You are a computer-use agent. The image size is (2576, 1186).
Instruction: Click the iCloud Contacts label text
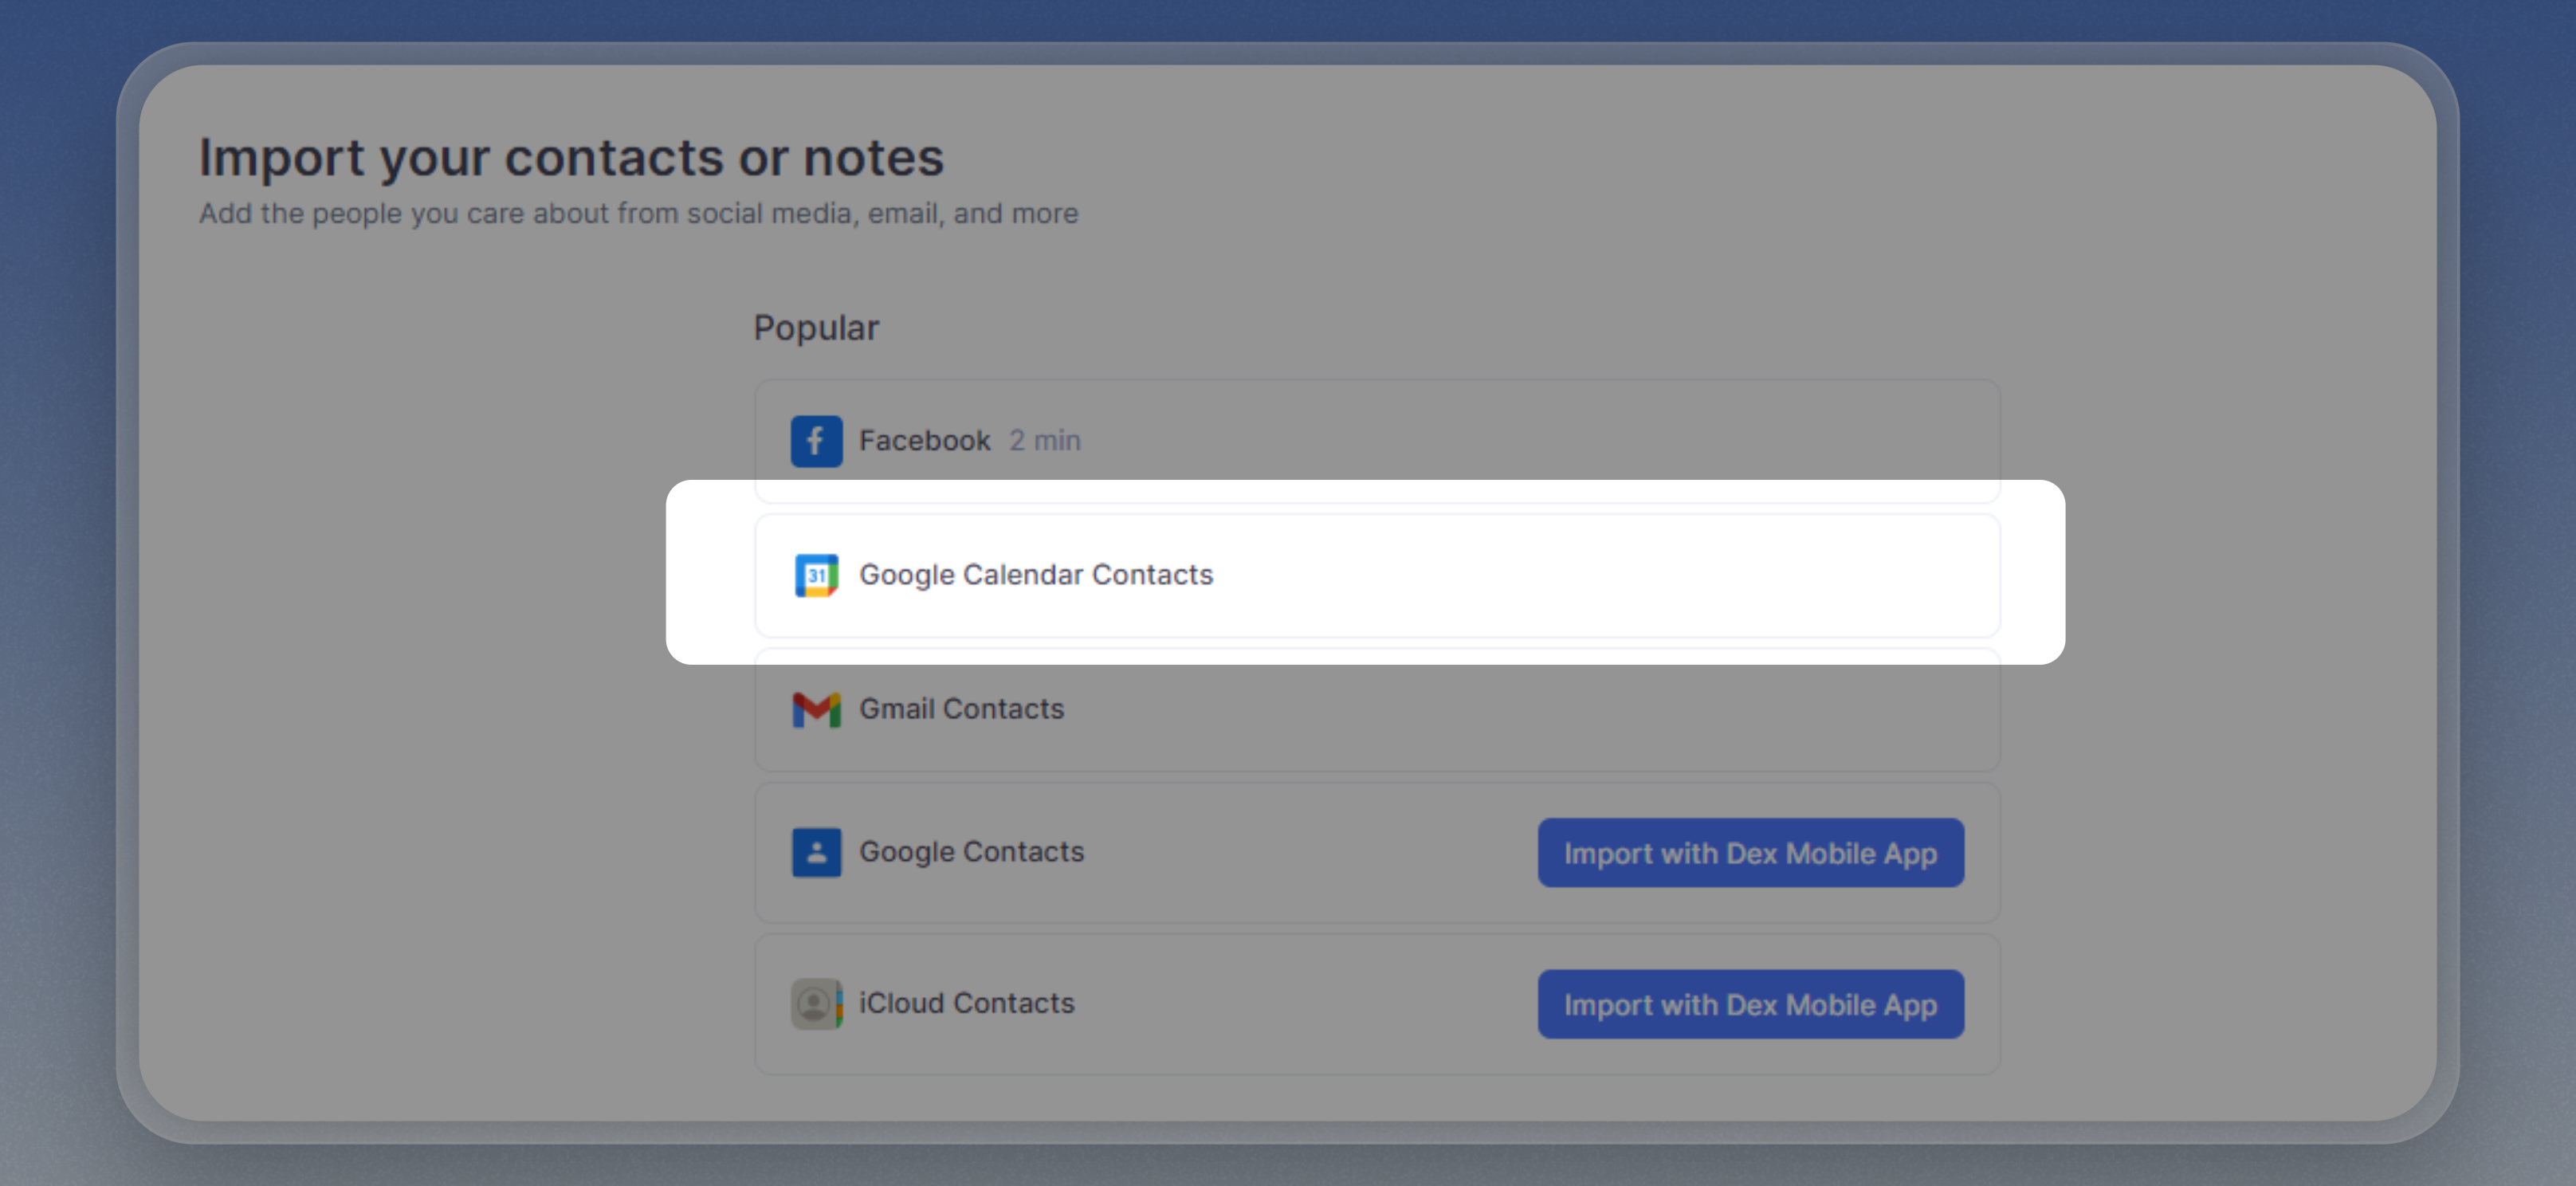tap(966, 1003)
